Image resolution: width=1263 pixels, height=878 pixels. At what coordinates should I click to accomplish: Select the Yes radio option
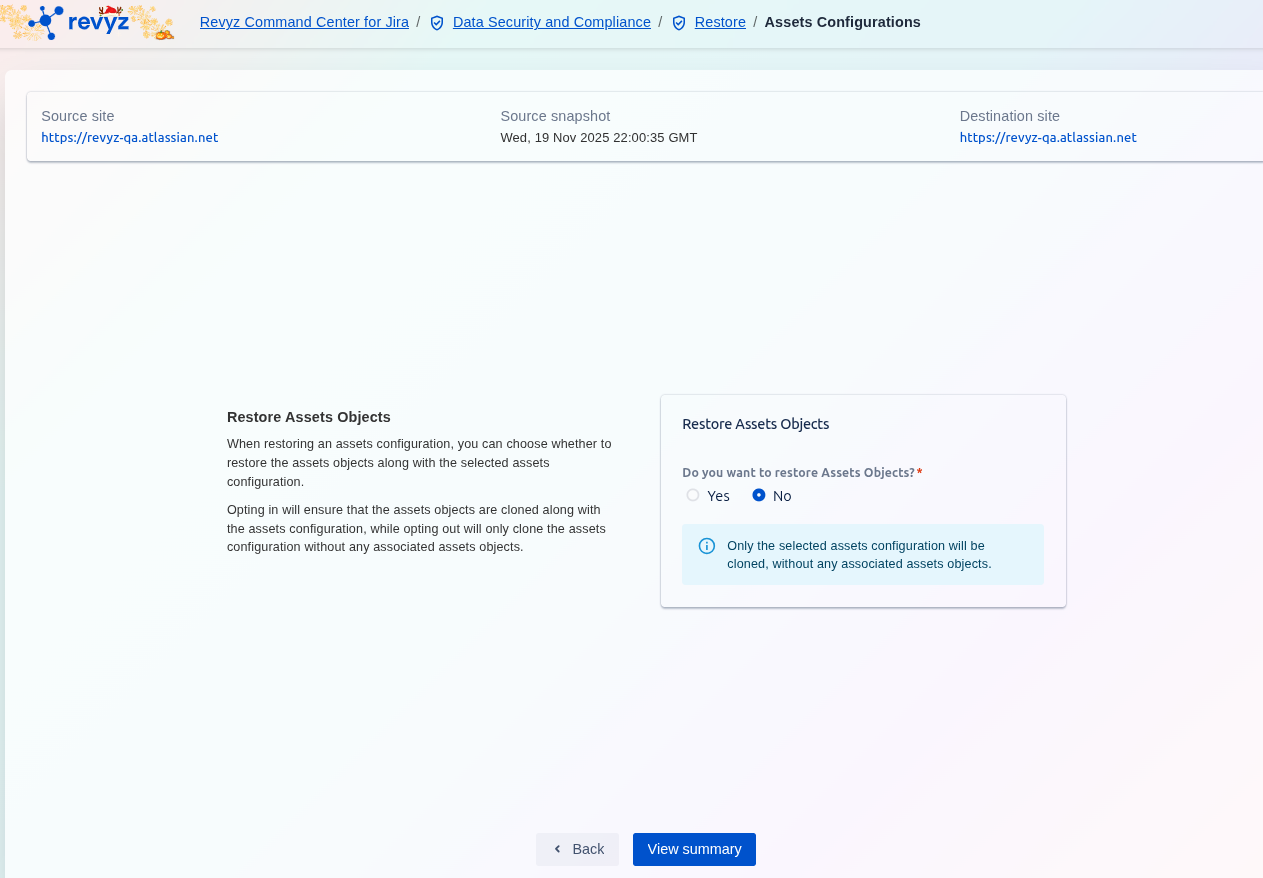(693, 495)
